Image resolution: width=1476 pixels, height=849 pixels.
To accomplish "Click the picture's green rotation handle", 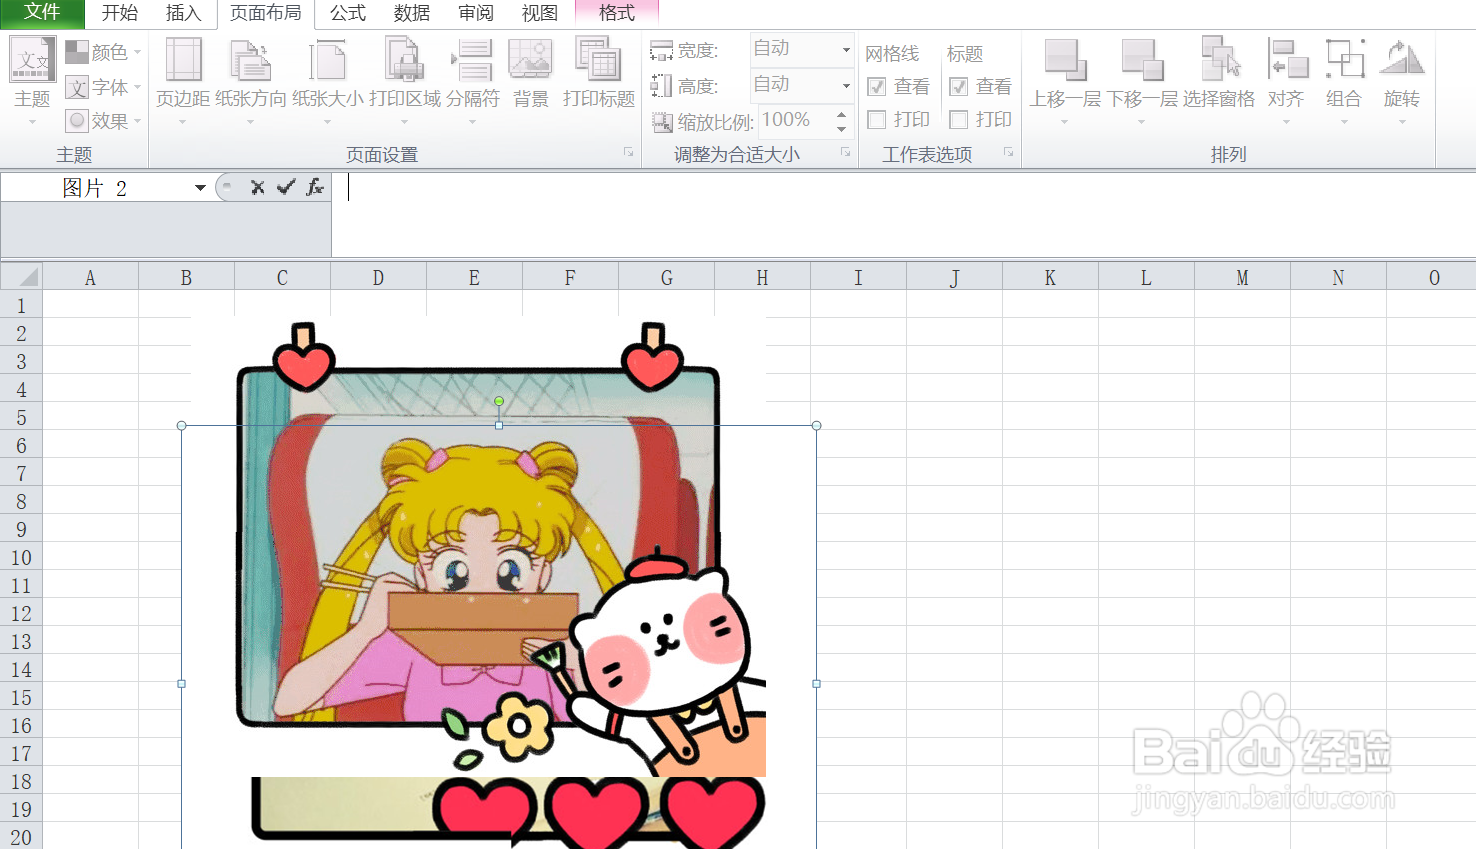I will pyautogui.click(x=499, y=401).
